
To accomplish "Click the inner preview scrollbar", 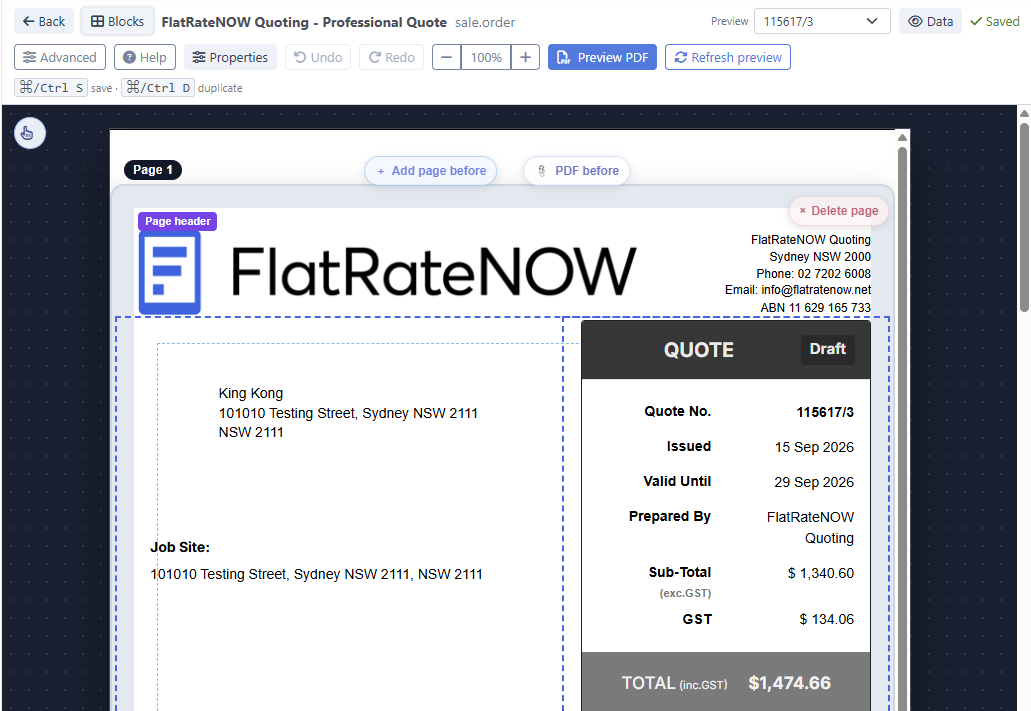I will (x=902, y=421).
